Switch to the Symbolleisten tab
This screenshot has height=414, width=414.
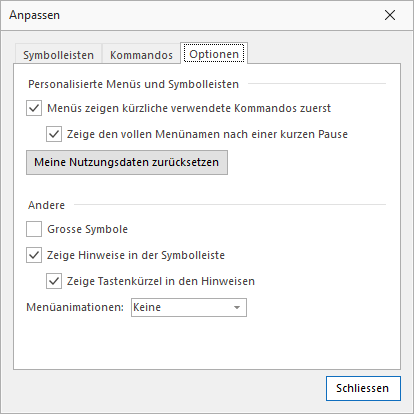[58, 55]
